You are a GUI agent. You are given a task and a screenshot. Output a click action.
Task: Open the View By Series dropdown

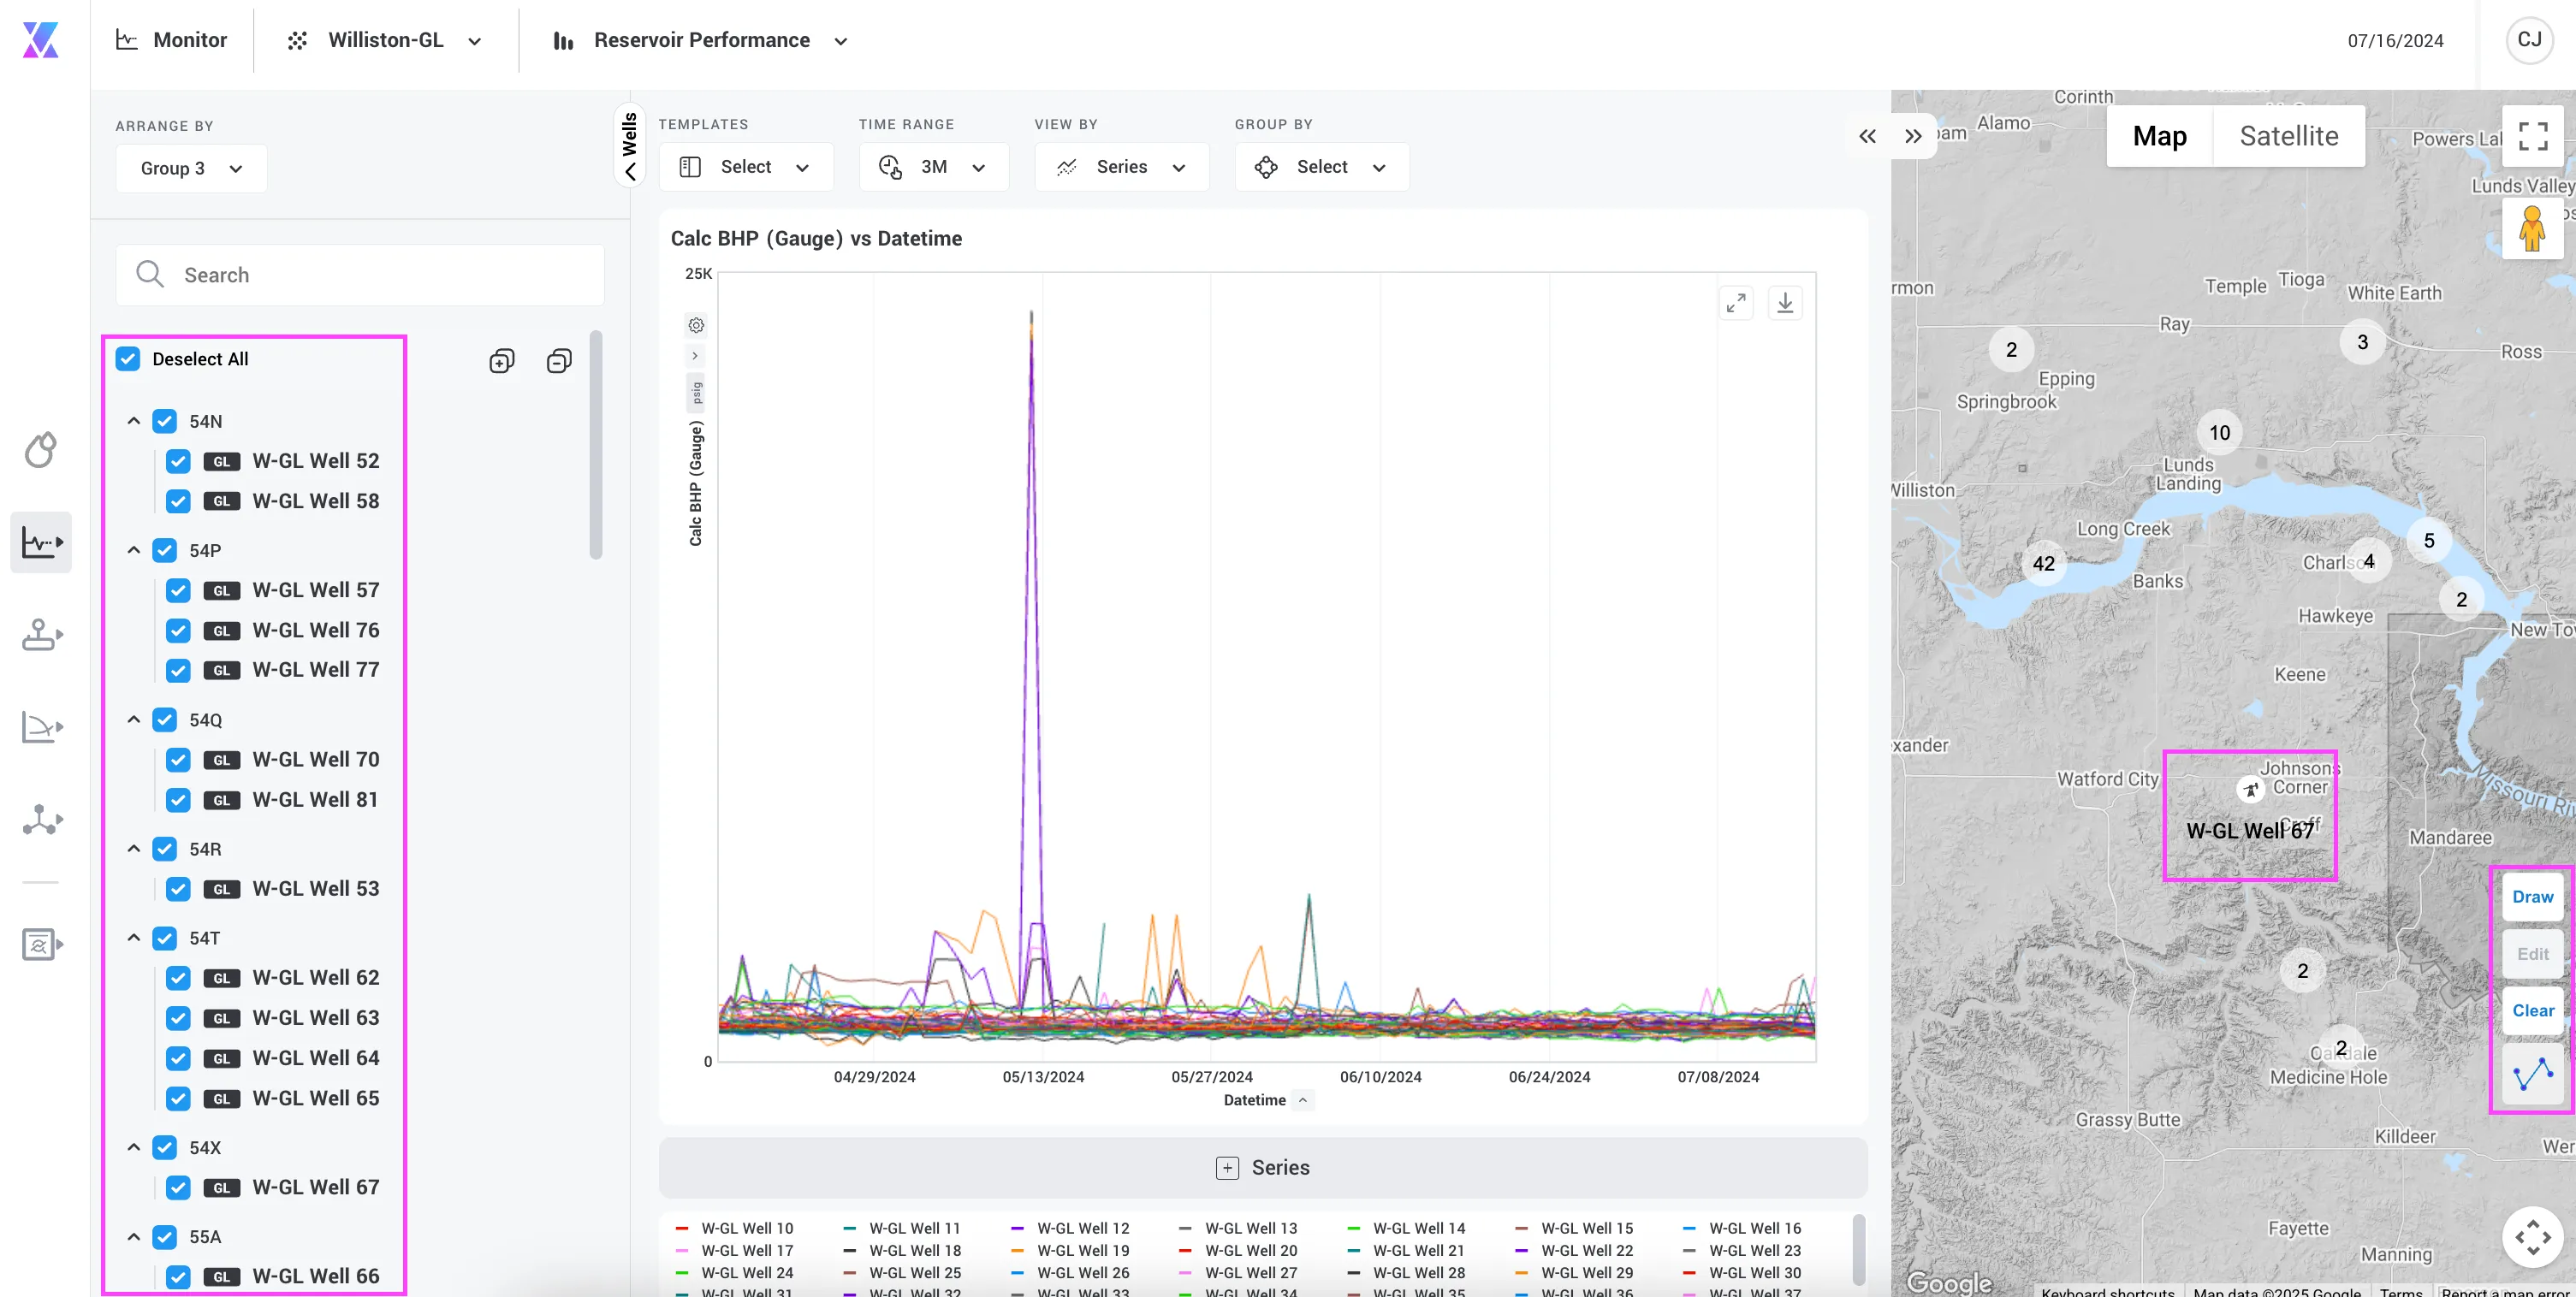(x=1121, y=167)
